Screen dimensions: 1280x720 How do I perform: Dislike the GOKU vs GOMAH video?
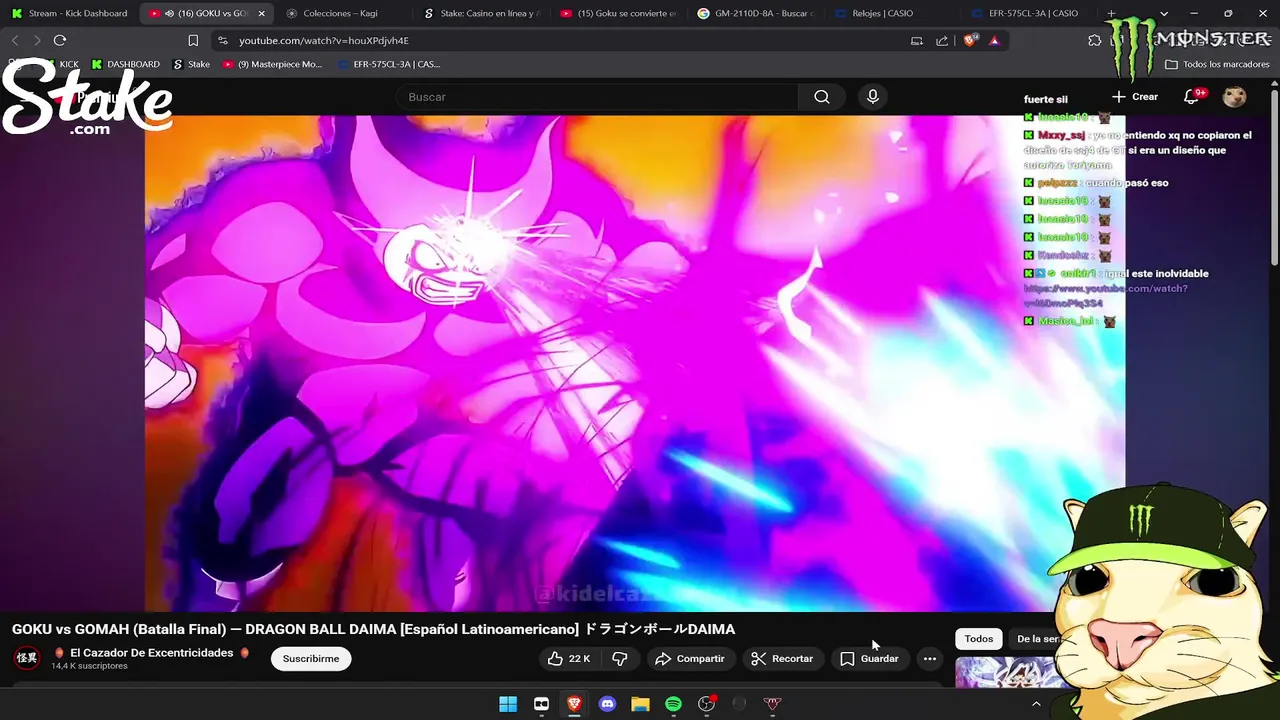coord(620,659)
